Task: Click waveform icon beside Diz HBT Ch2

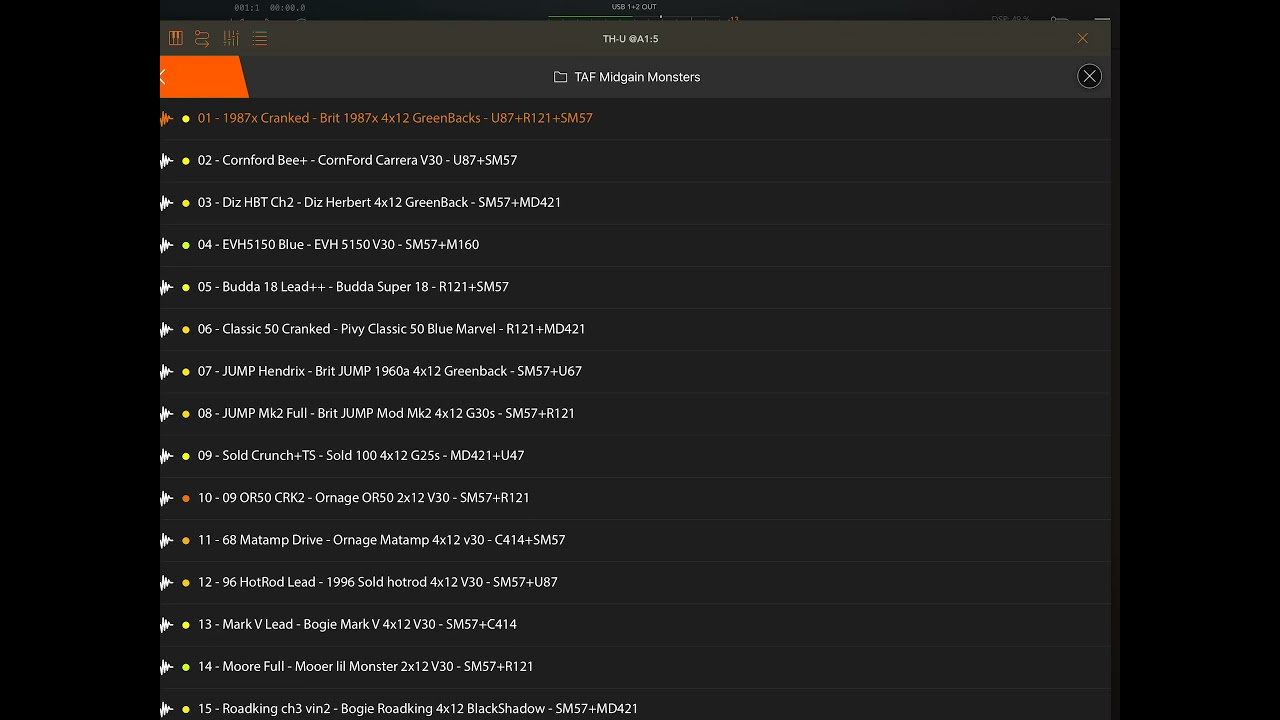Action: coord(167,203)
